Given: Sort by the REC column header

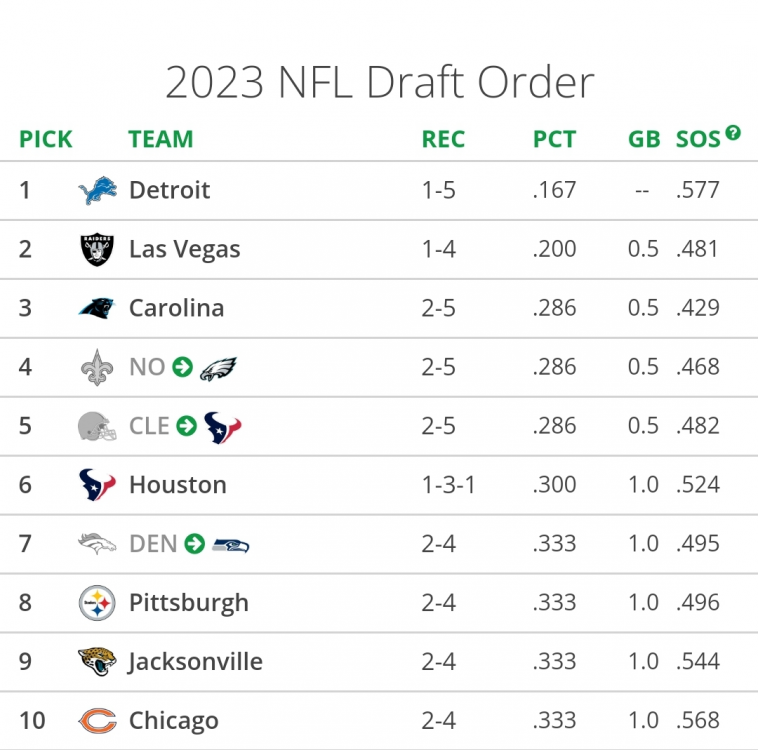Looking at the screenshot, I should pos(443,139).
